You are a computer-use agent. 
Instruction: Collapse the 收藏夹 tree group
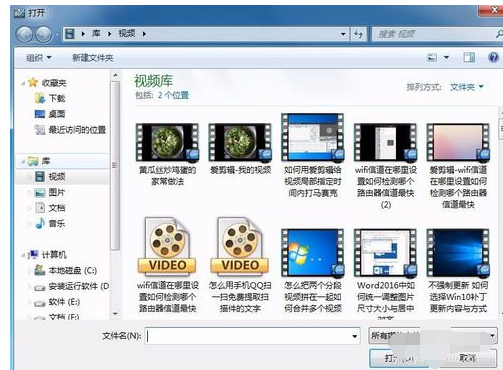pyautogui.click(x=23, y=83)
